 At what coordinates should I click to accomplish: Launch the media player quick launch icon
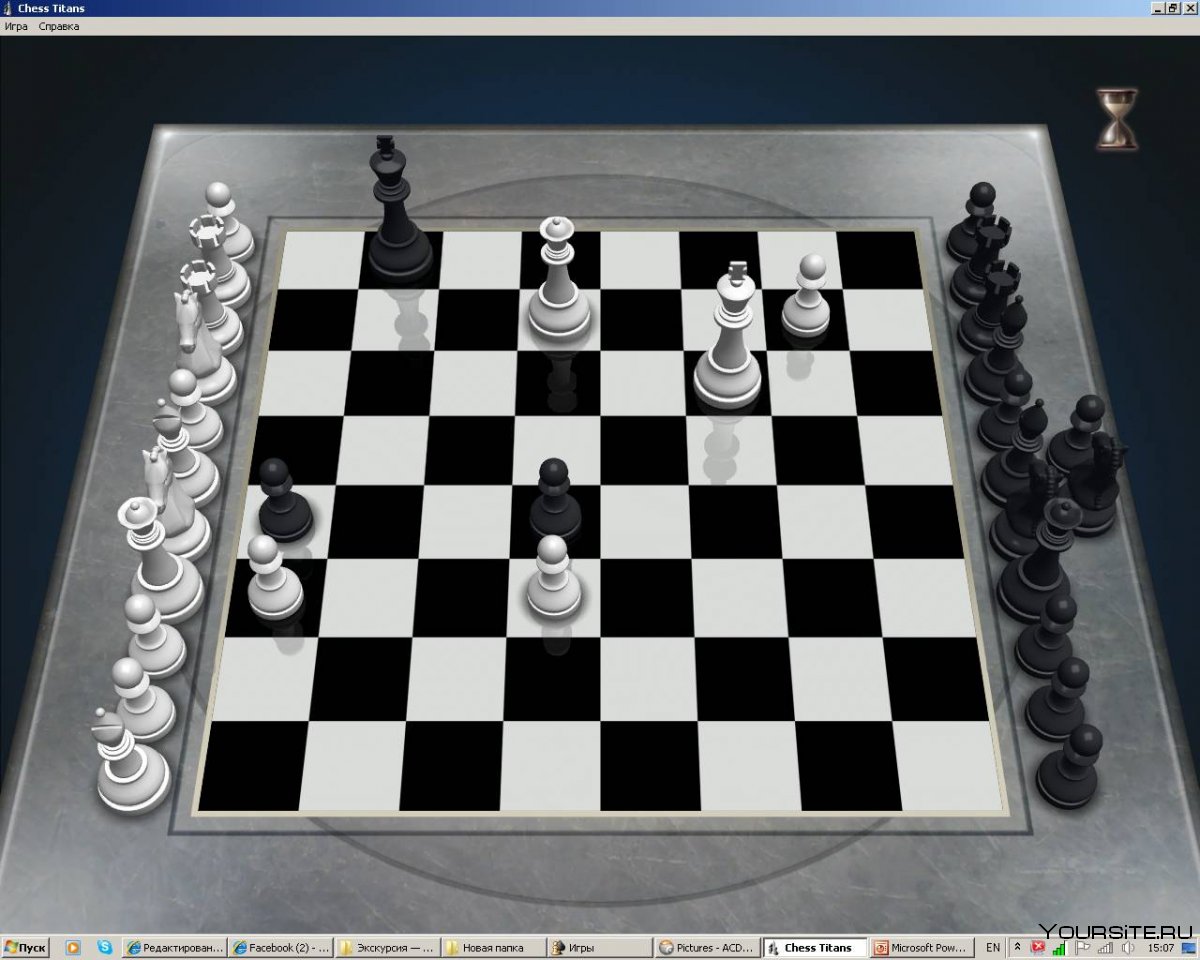tap(73, 948)
